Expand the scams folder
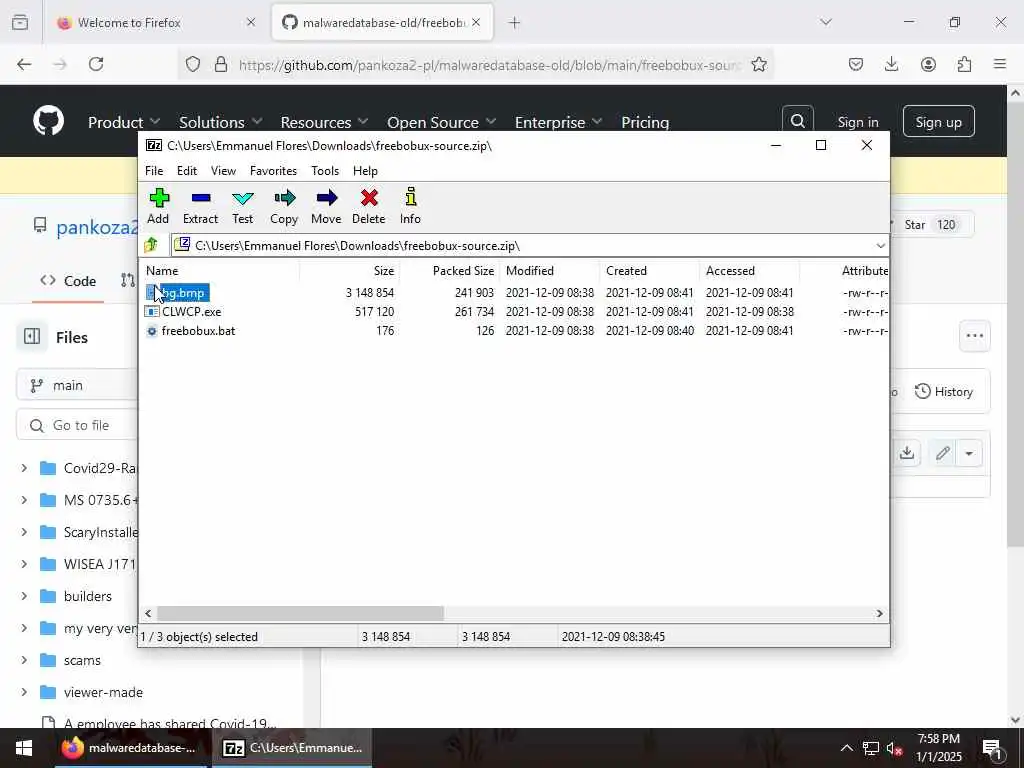1024x768 pixels. [x=24, y=660]
